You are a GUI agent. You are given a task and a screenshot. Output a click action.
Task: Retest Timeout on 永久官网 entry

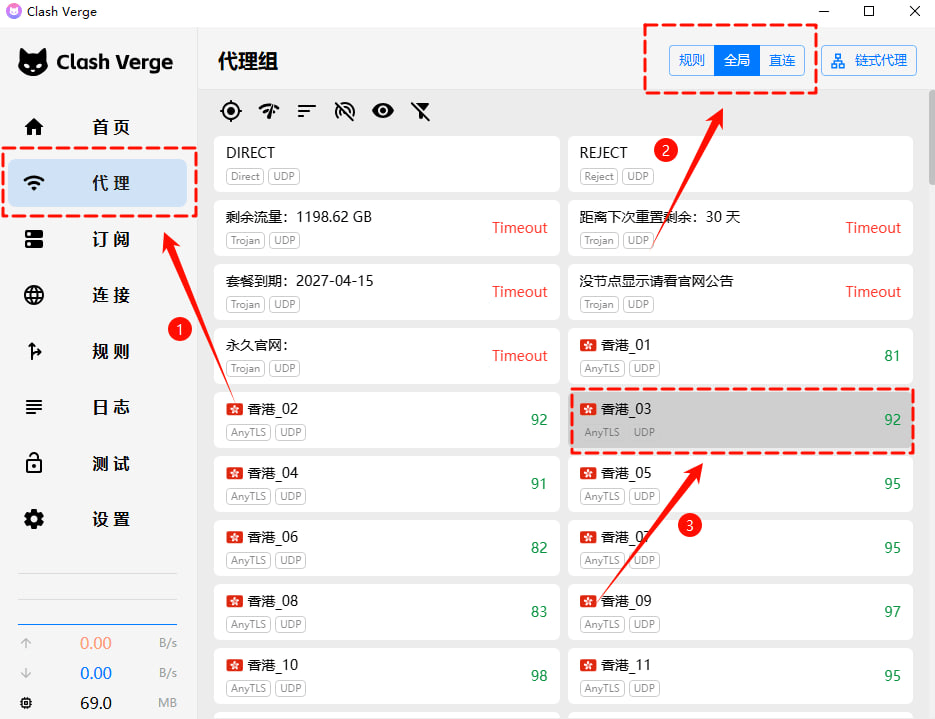(x=519, y=356)
